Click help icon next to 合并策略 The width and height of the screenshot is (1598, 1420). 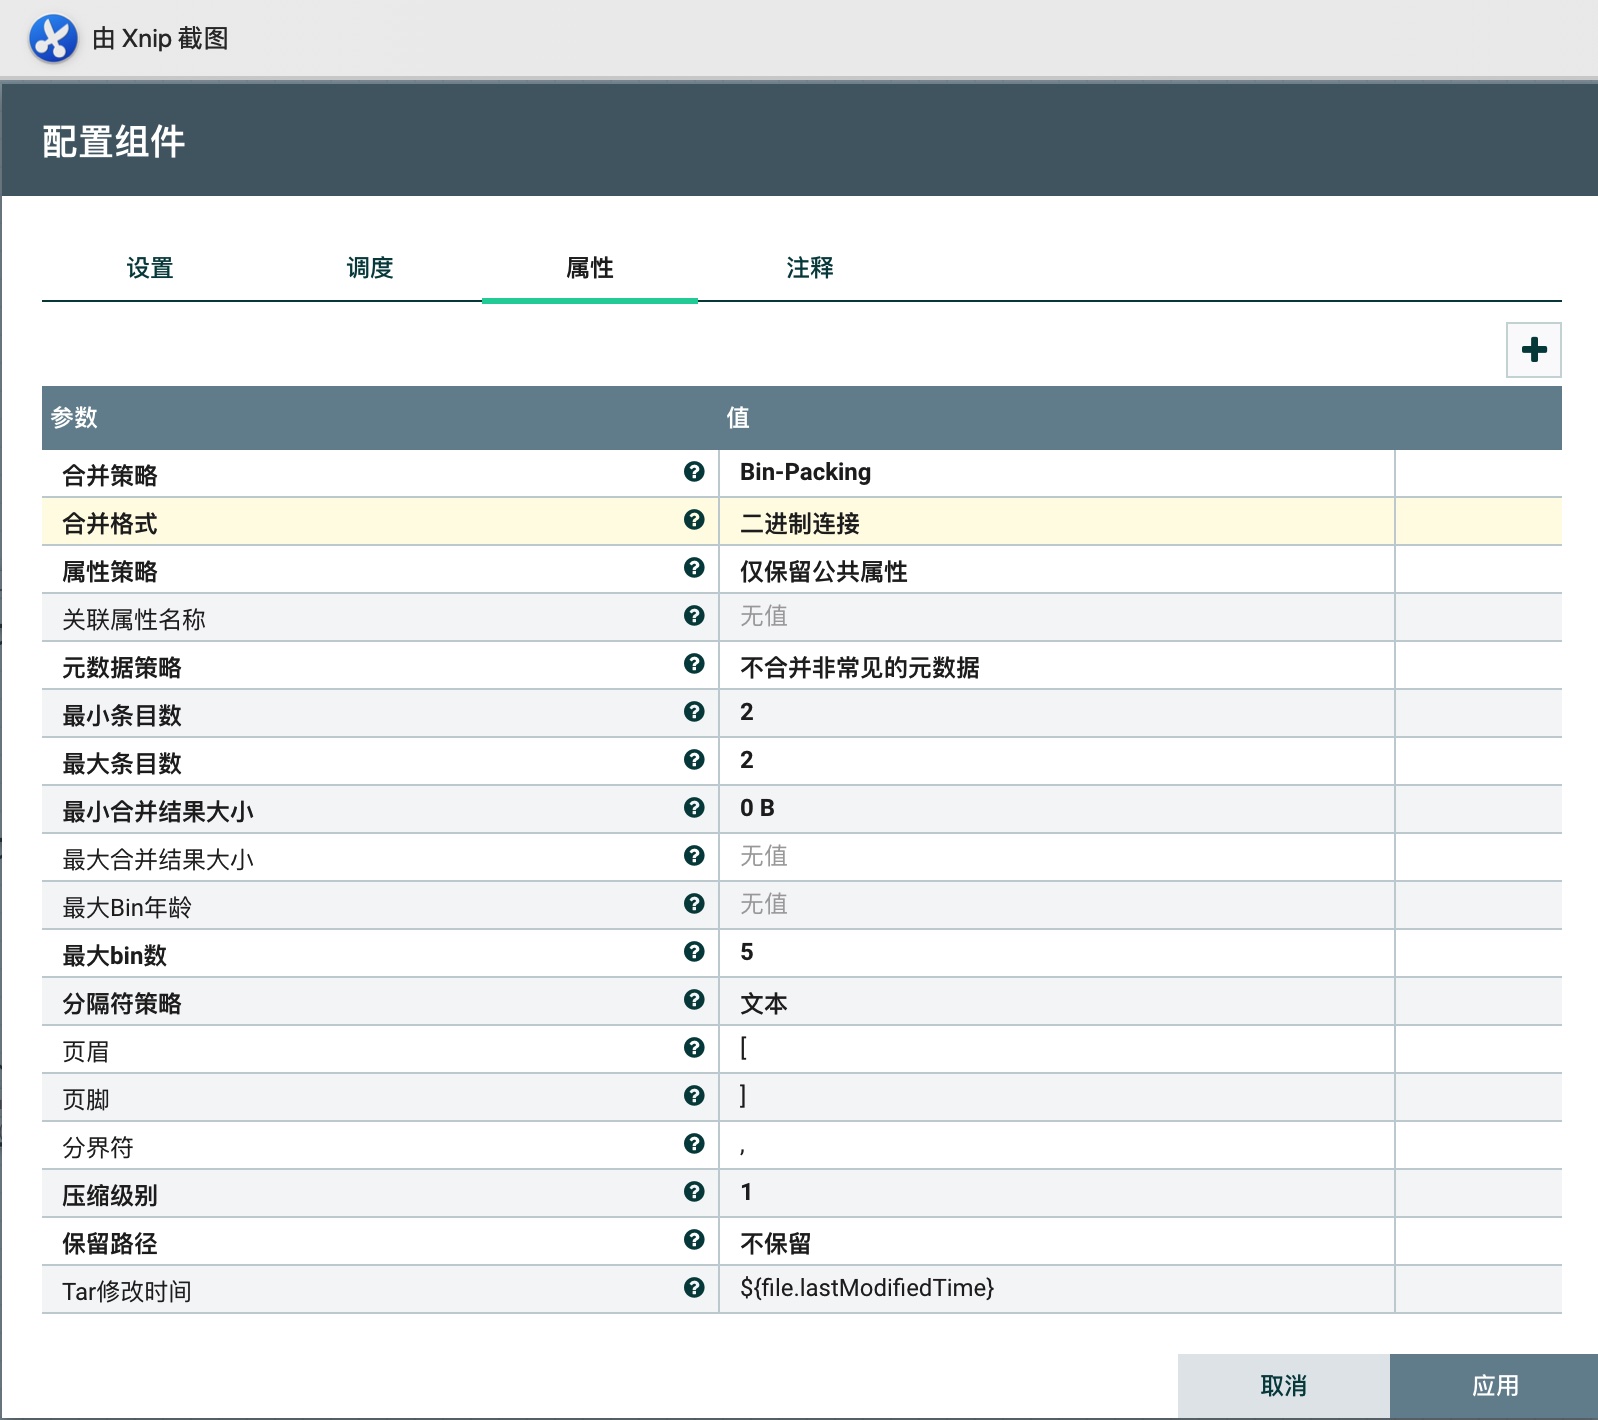pyautogui.click(x=694, y=472)
